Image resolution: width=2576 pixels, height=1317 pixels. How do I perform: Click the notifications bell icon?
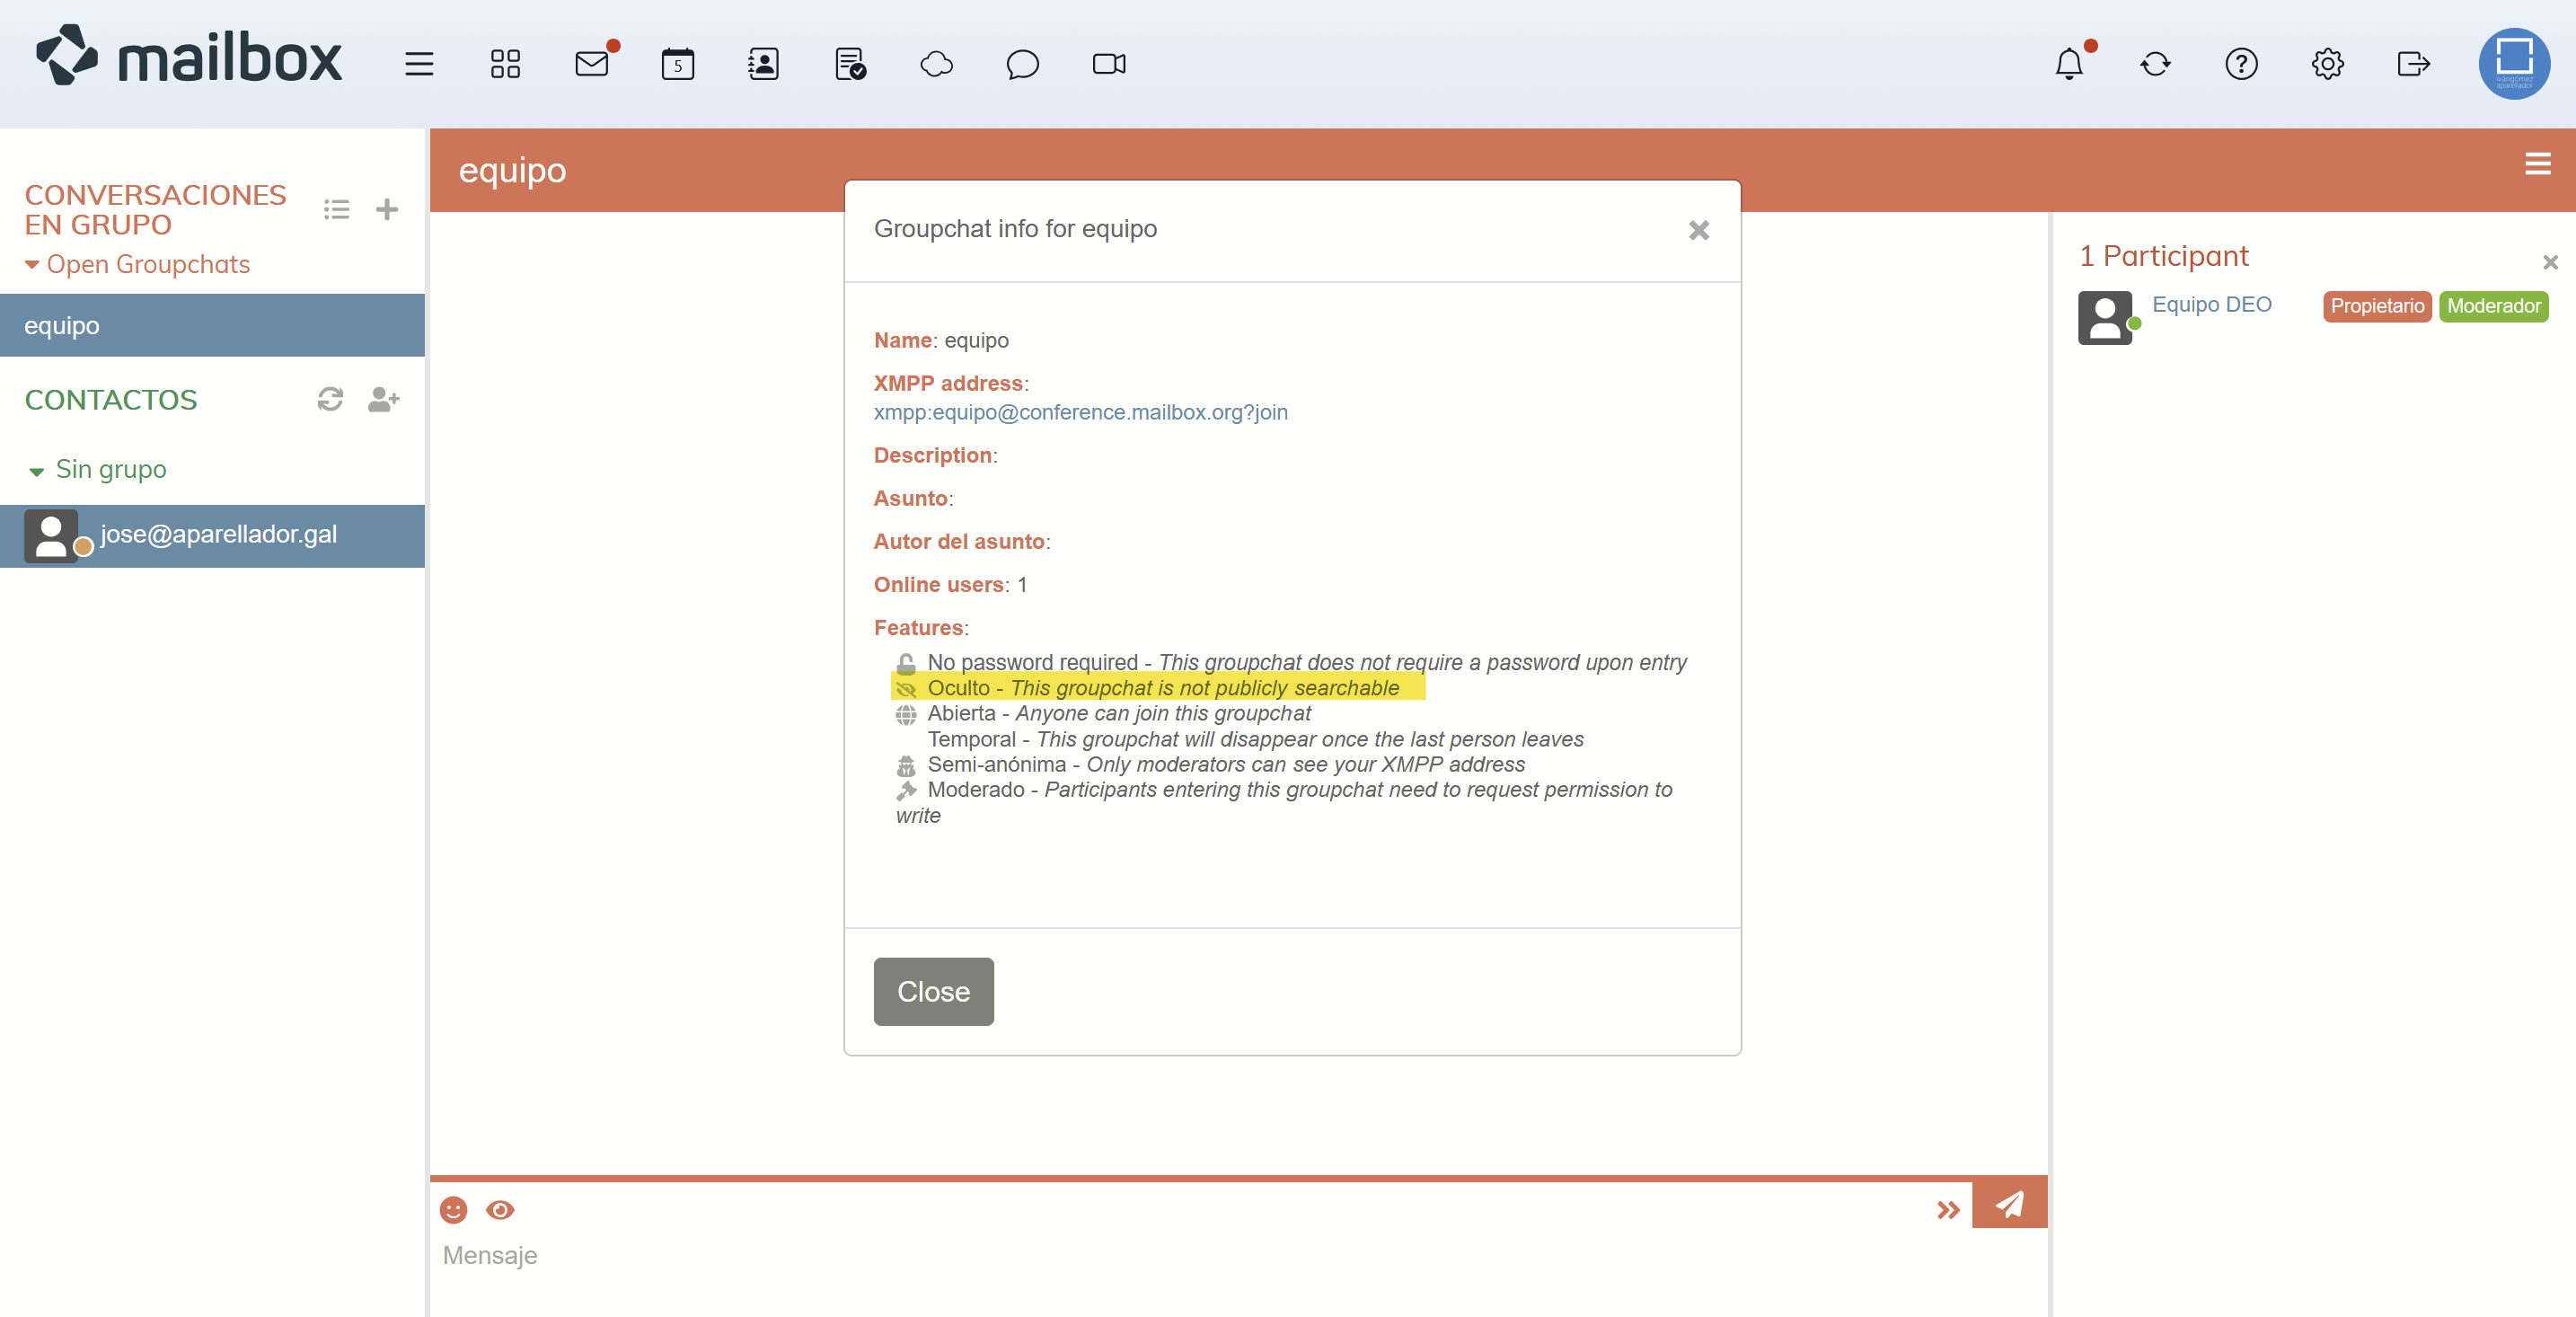tap(2068, 64)
